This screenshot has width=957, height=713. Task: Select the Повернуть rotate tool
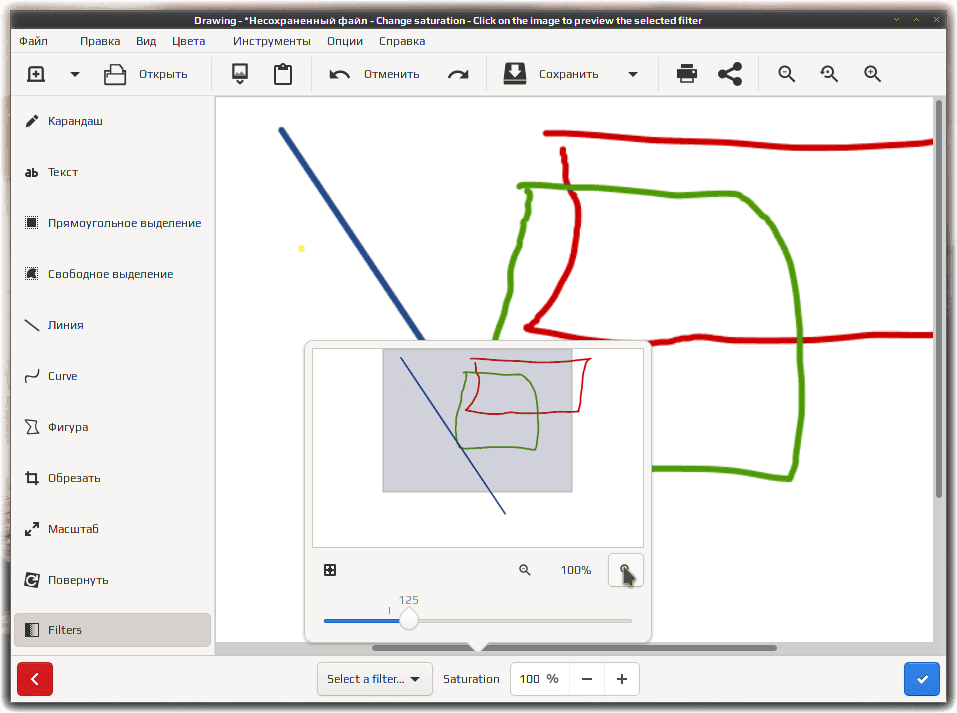(112, 580)
